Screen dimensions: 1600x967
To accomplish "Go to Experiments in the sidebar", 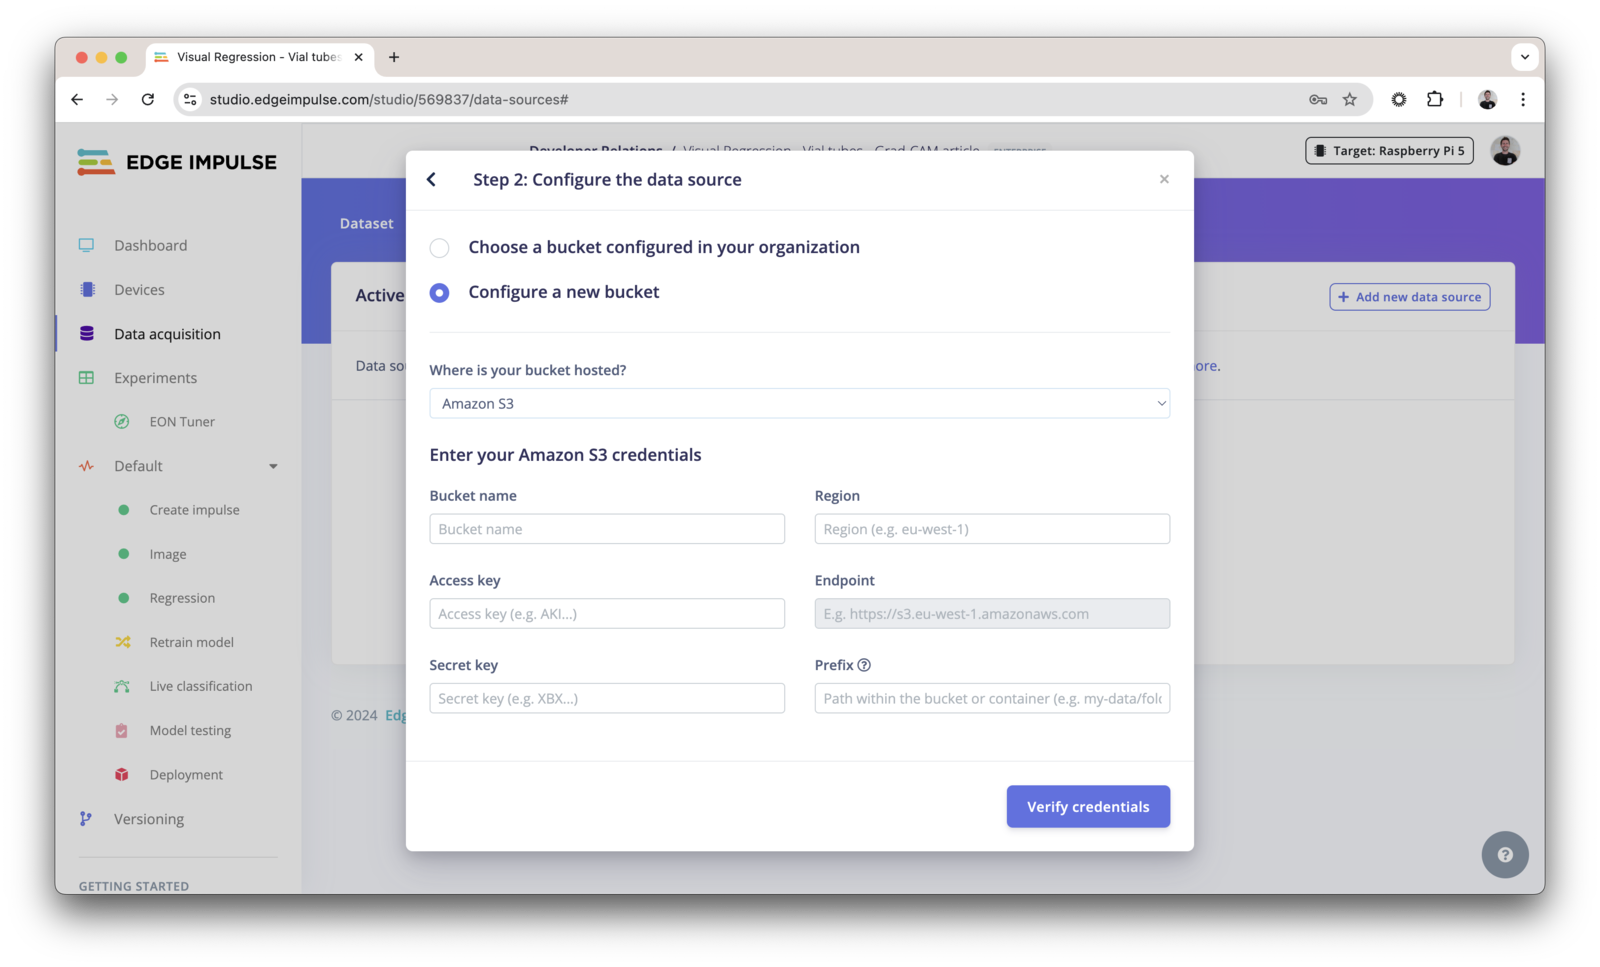I will point(155,378).
